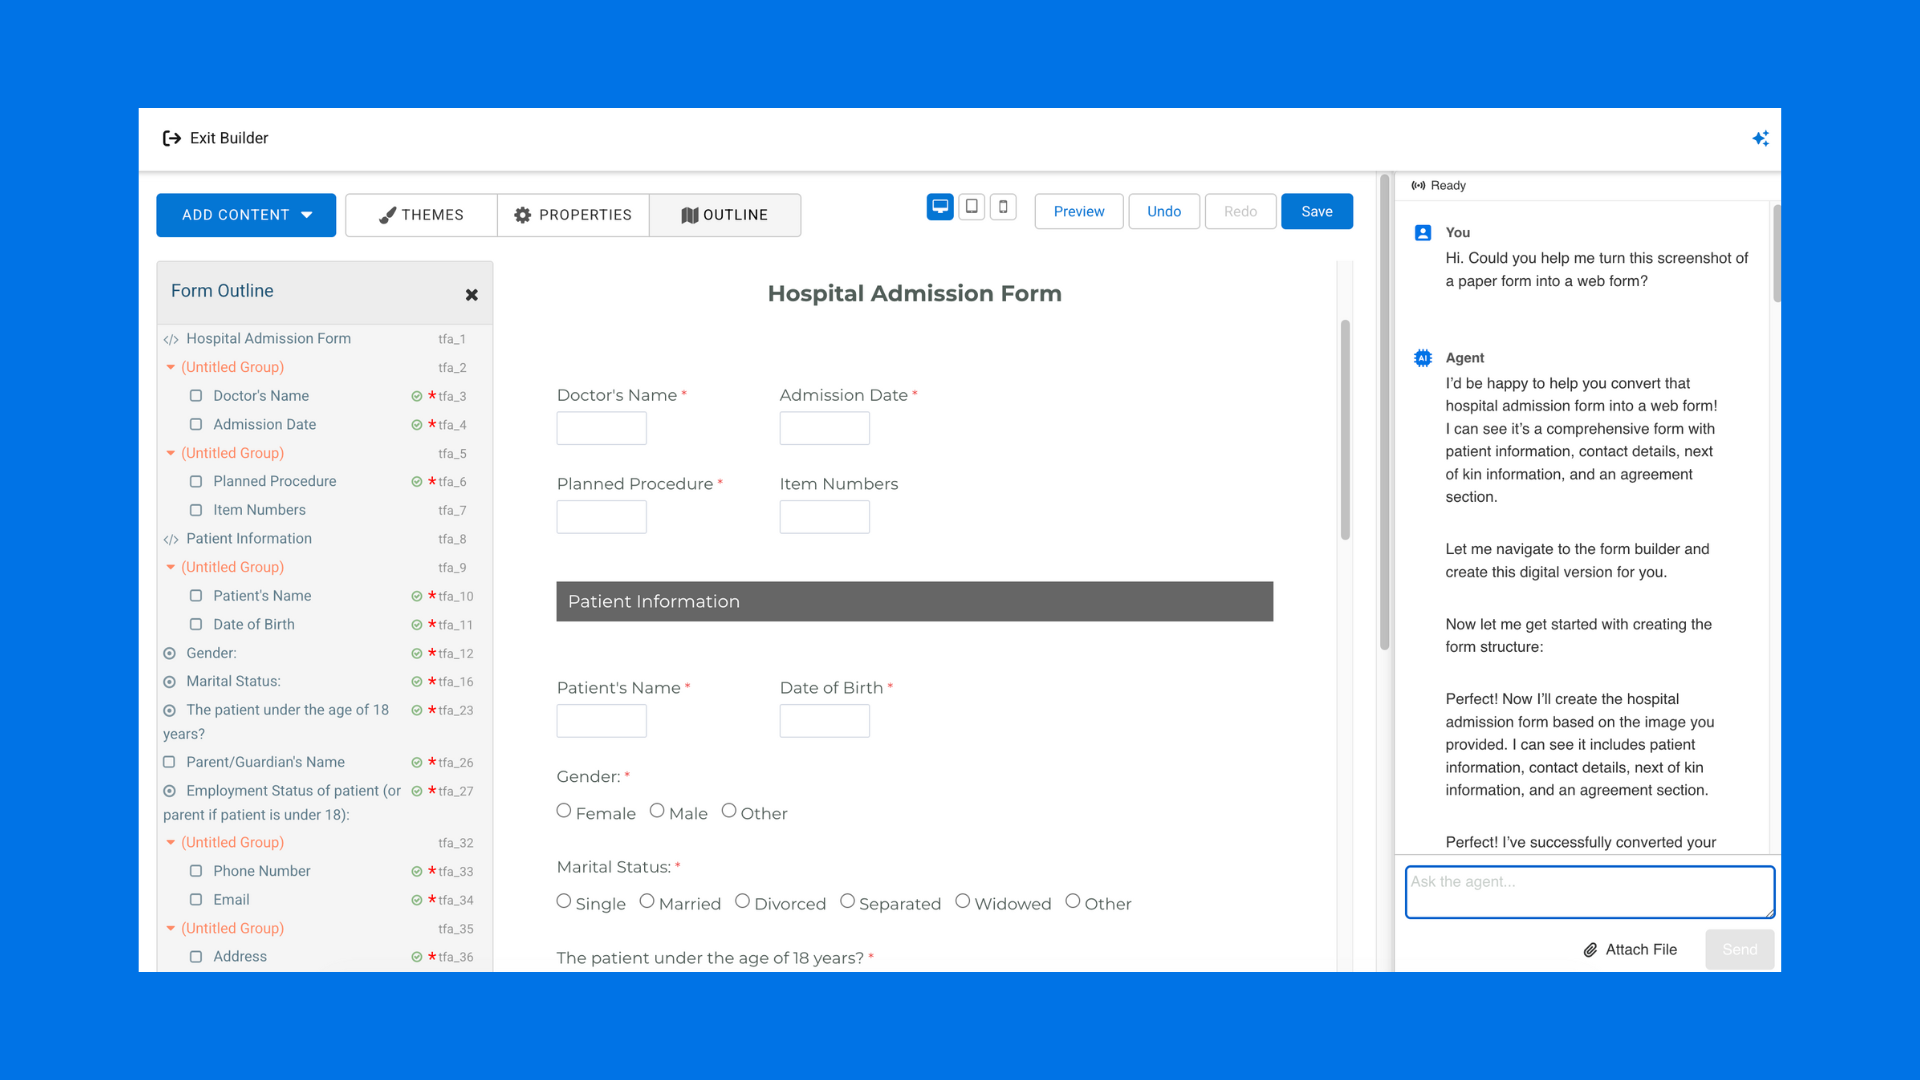Click the Patient Information code icon in outline
The width and height of the screenshot is (1920, 1080).
point(171,540)
